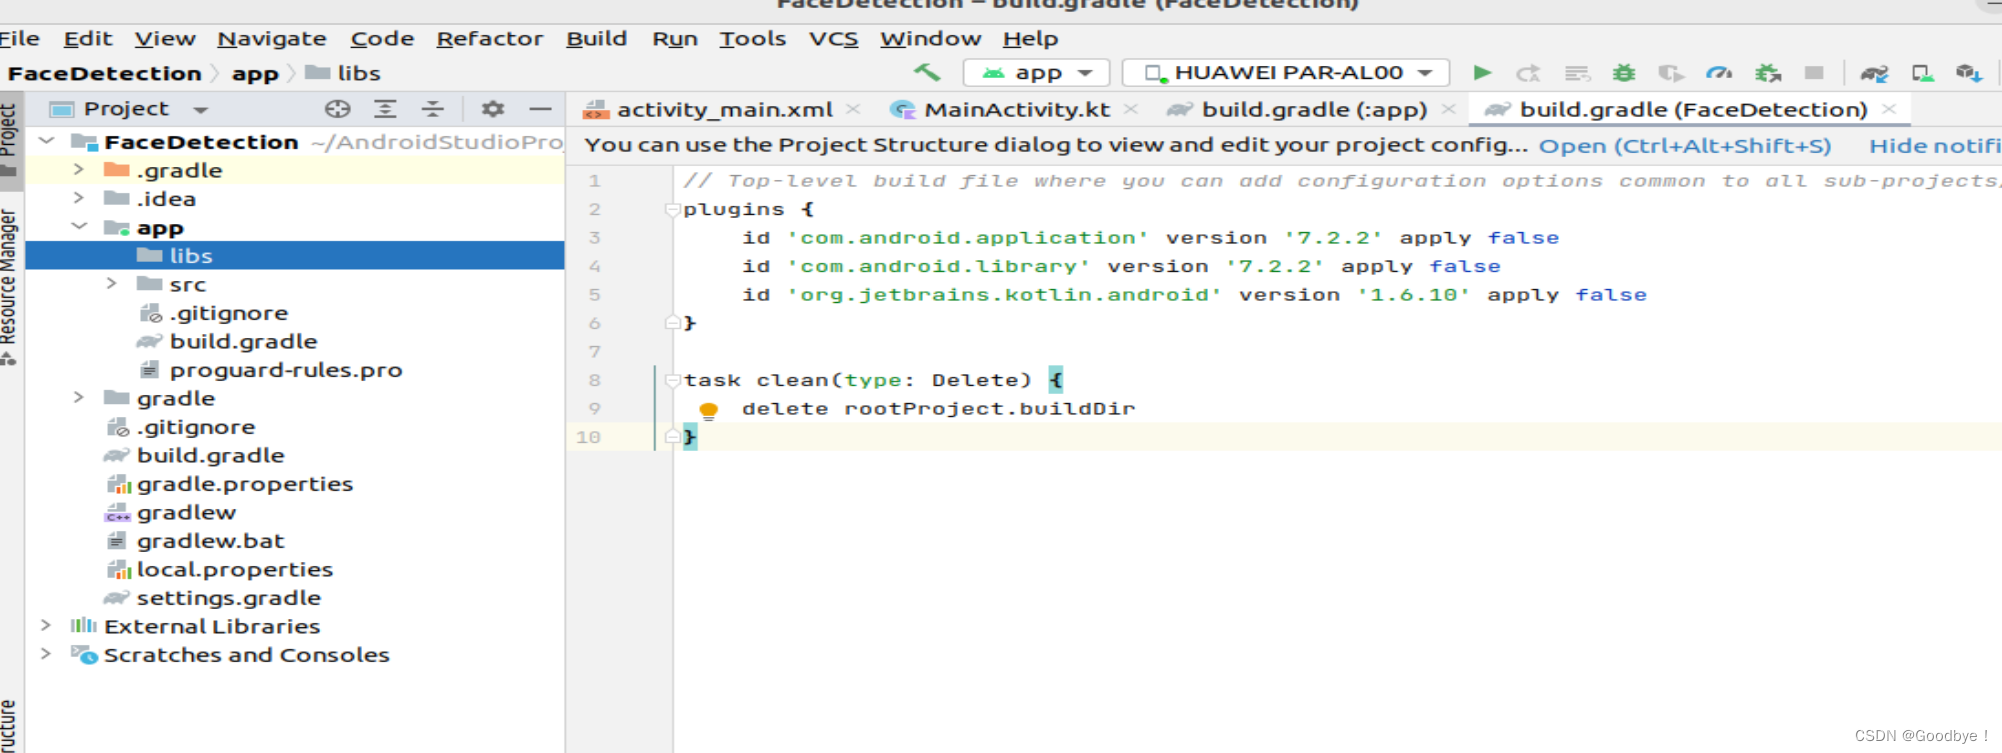Open the Refactor menu

click(x=490, y=38)
